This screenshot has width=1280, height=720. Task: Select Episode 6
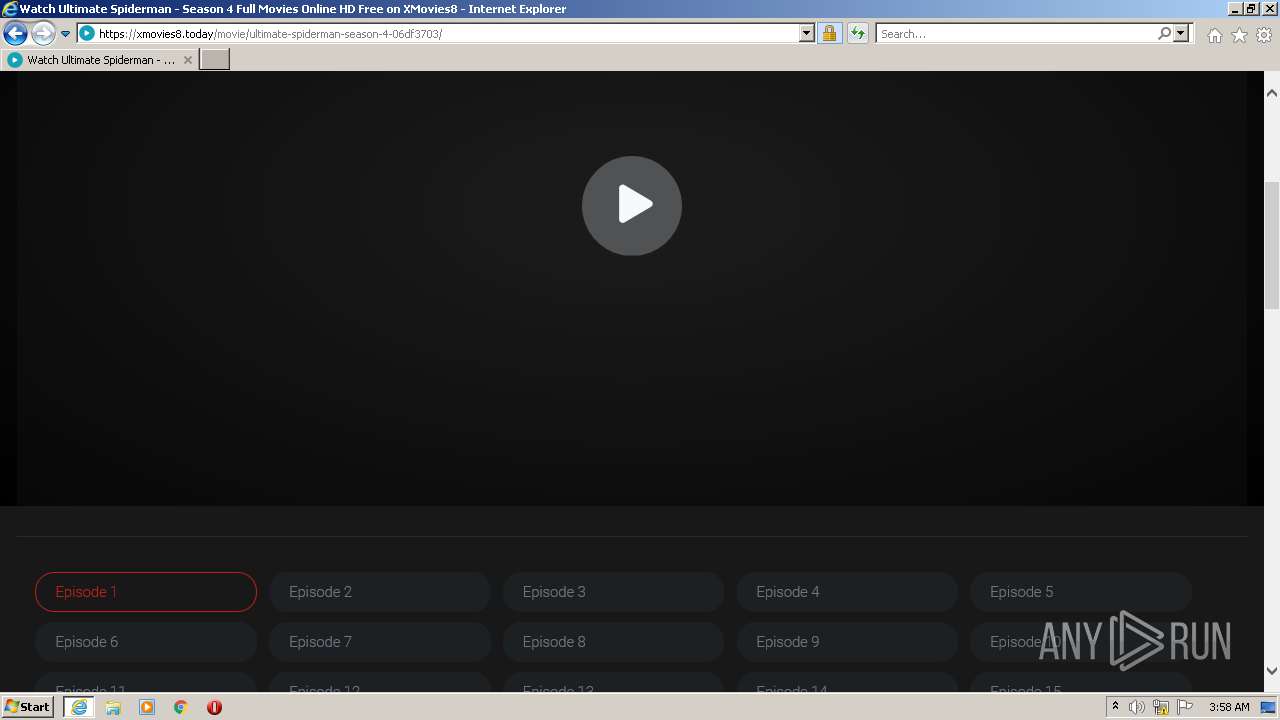coord(146,642)
